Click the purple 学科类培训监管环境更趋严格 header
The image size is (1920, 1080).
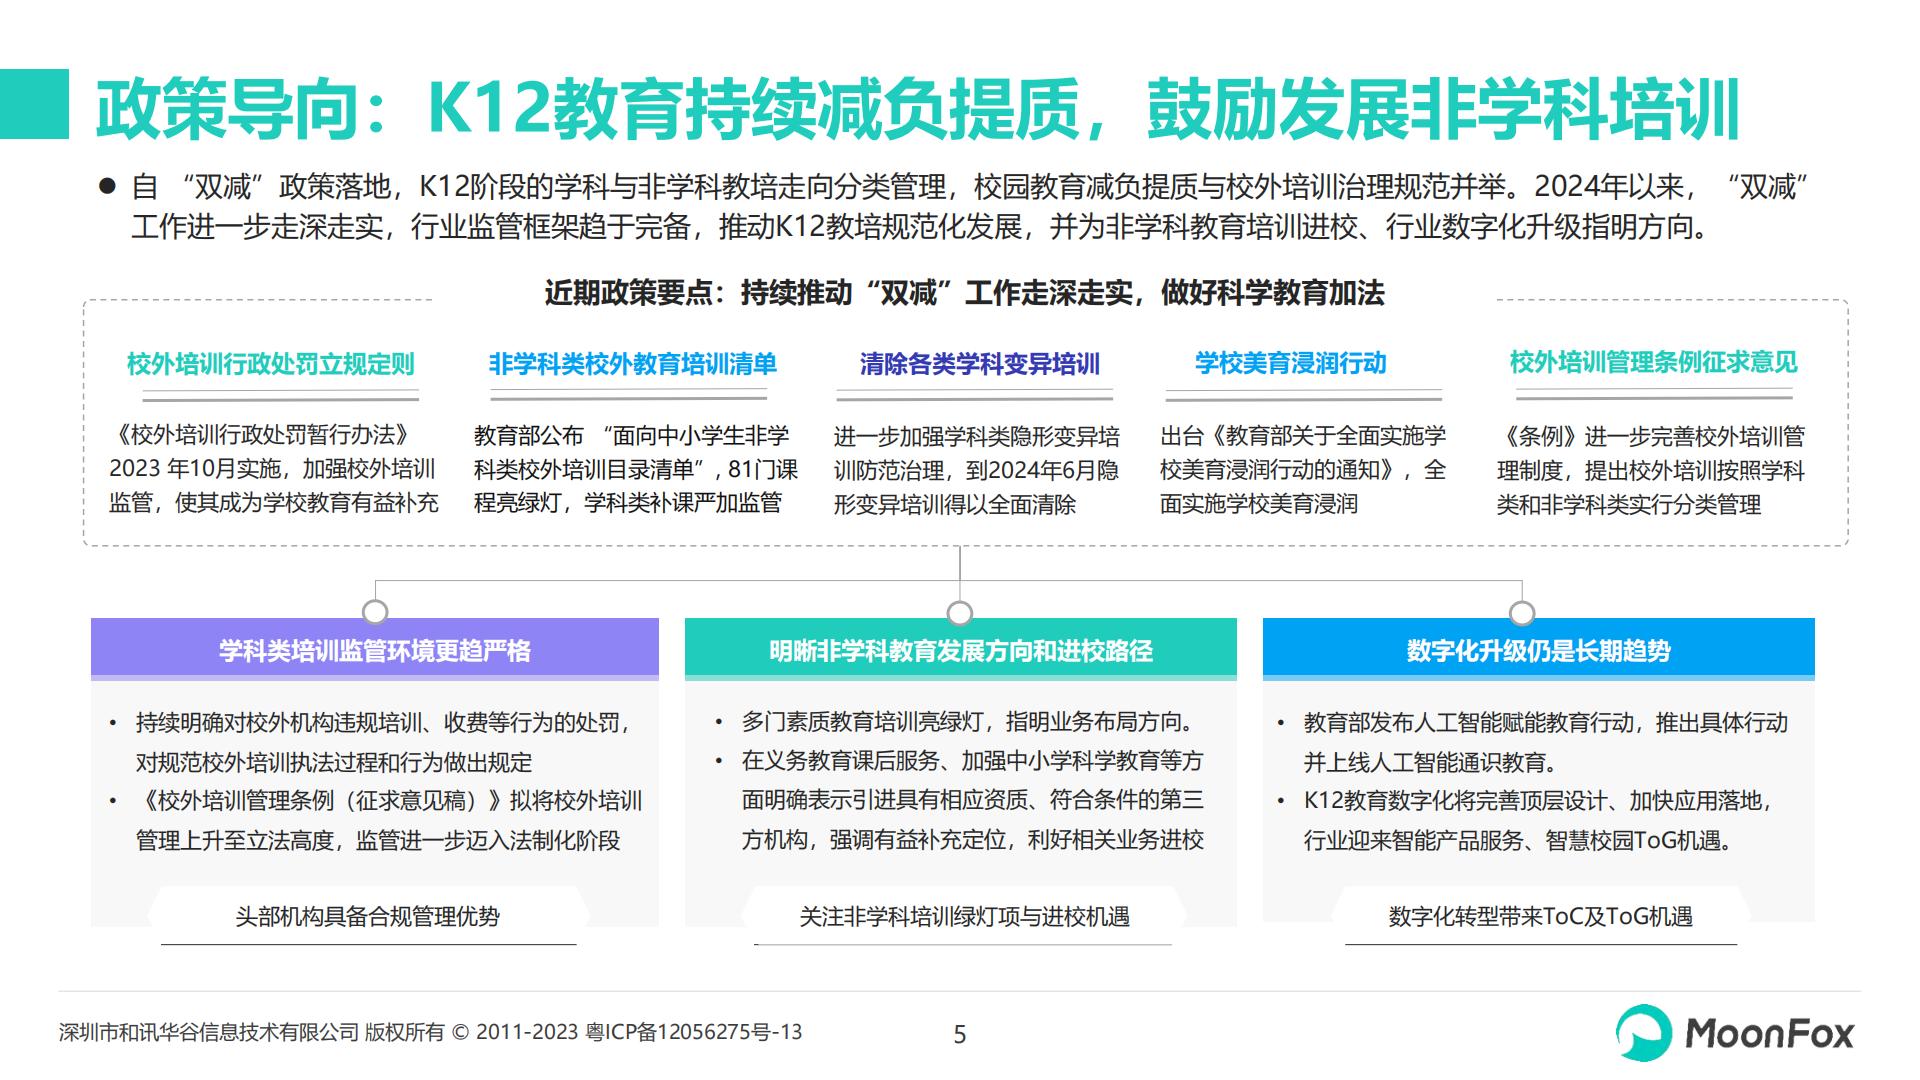[x=375, y=650]
